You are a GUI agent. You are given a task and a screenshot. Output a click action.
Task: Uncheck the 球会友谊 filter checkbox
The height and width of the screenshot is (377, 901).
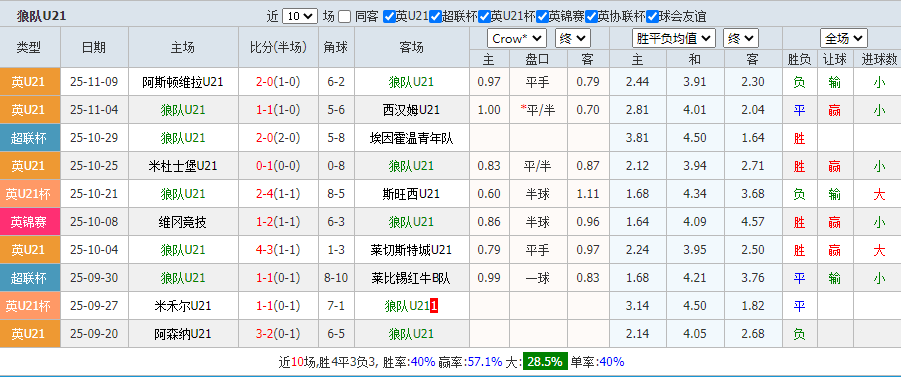coord(652,17)
